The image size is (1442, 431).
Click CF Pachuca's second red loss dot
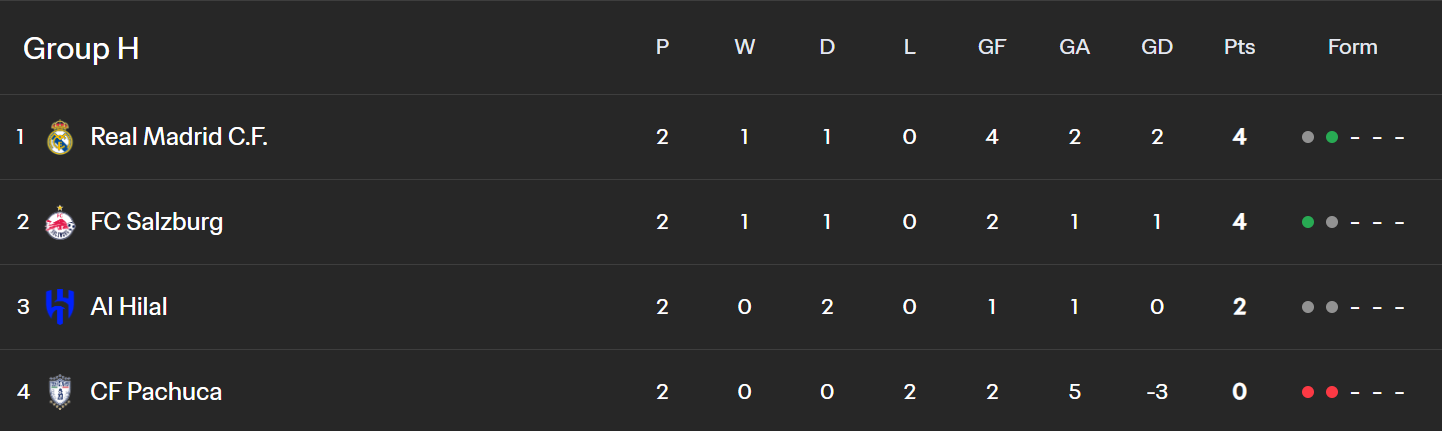(x=1331, y=392)
